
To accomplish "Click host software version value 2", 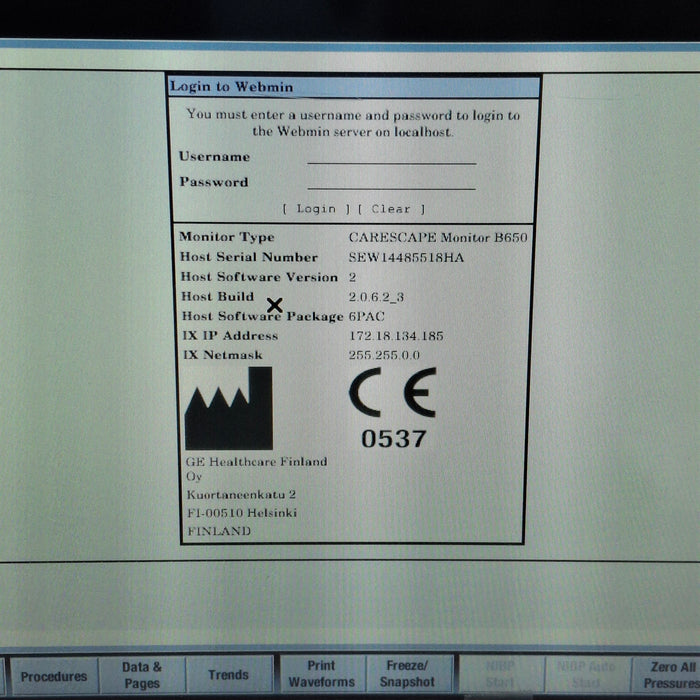I will click(352, 277).
